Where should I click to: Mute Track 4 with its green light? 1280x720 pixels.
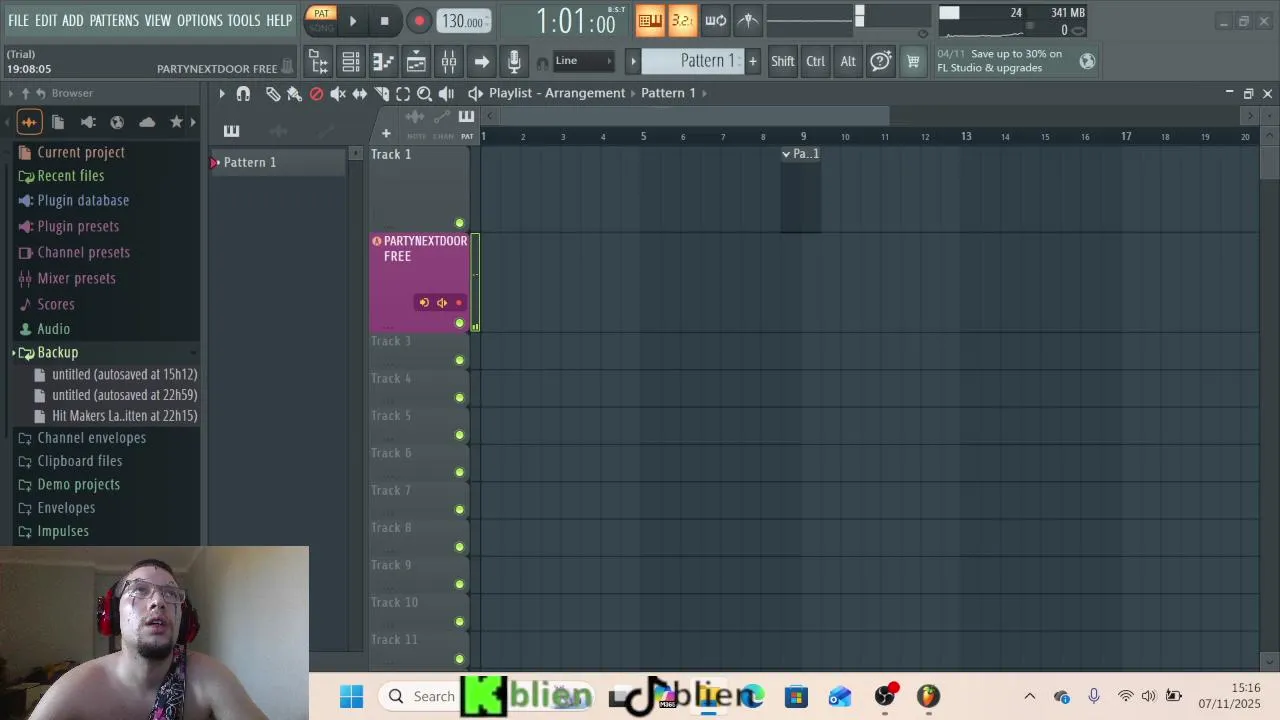pos(459,397)
